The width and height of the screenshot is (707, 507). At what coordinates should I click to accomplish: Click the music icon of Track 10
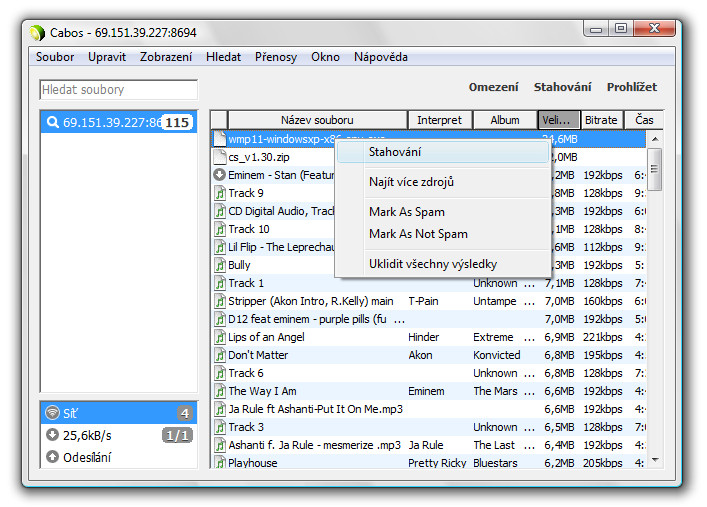pyautogui.click(x=220, y=229)
